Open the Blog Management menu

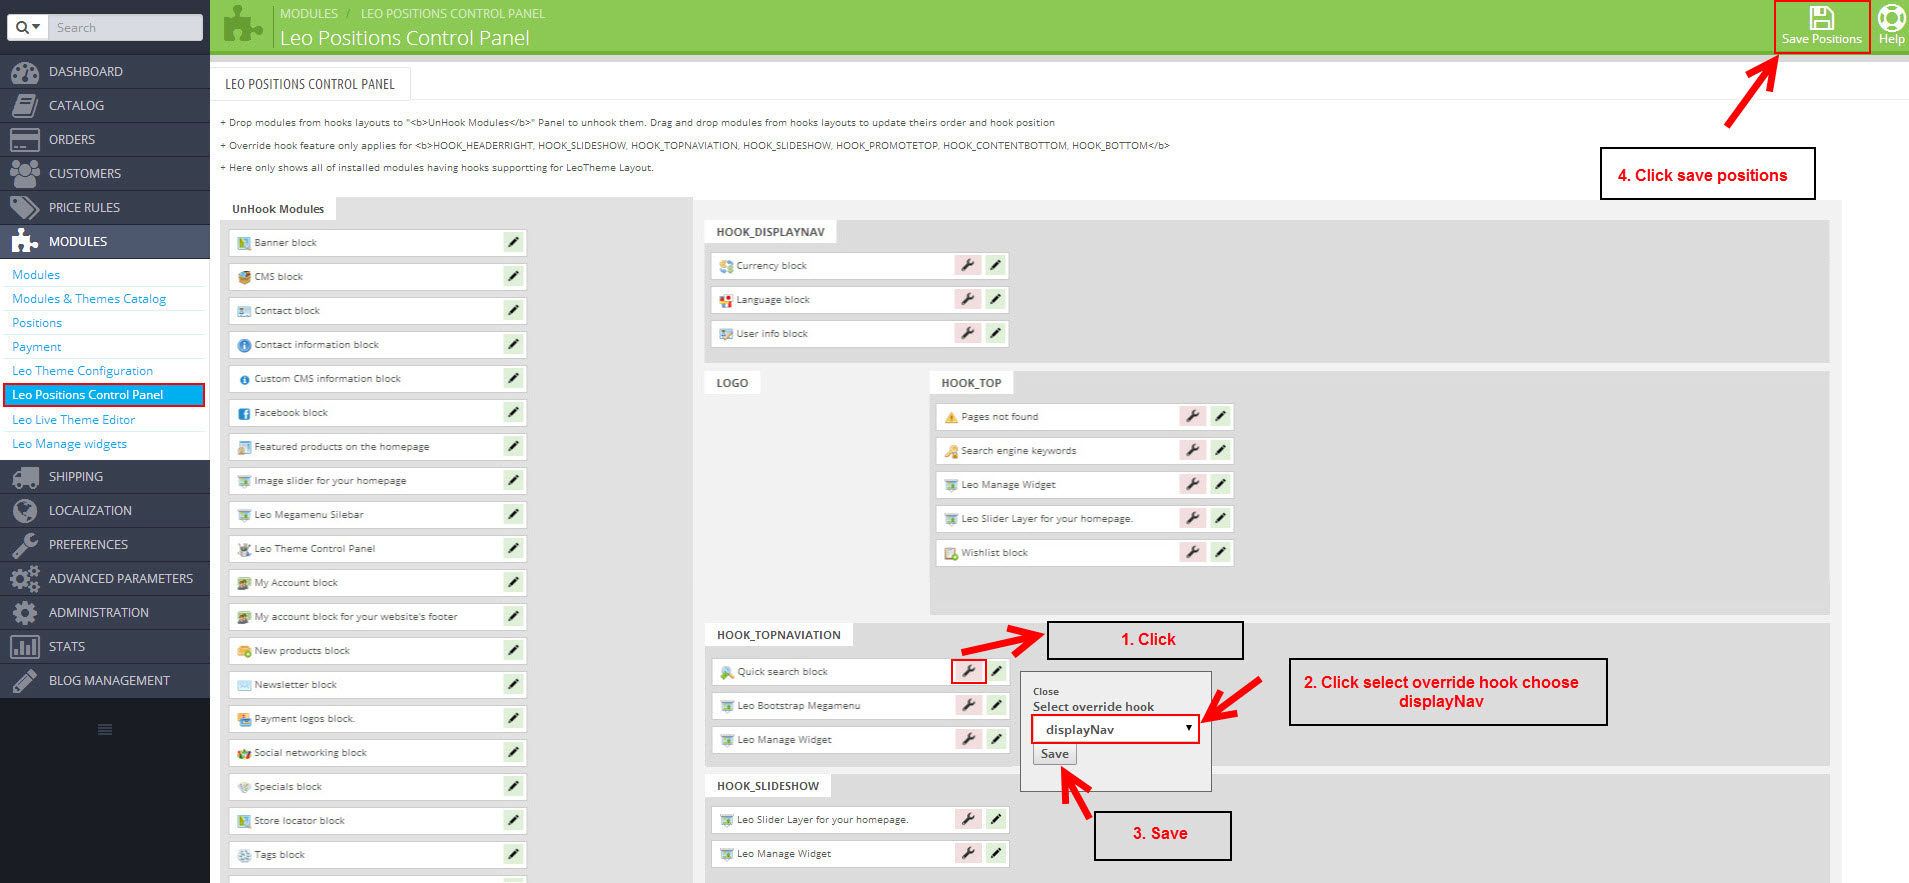105,680
